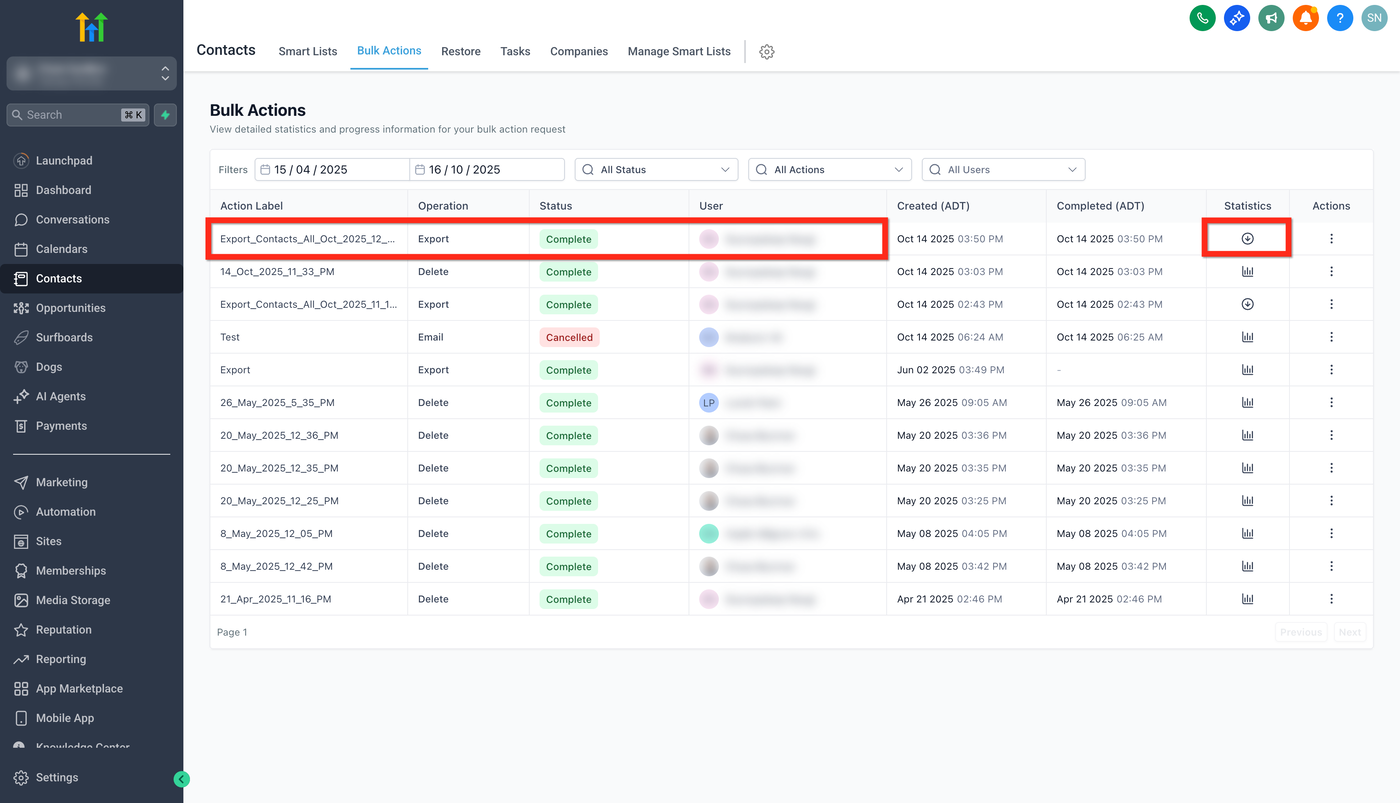Screen dimensions: 1400x803
Task: Open Contacts settings gear icon
Action: tap(767, 52)
